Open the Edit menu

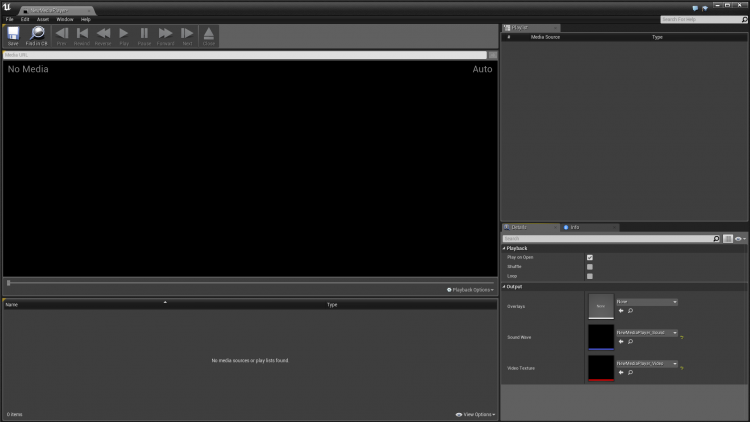coord(25,19)
